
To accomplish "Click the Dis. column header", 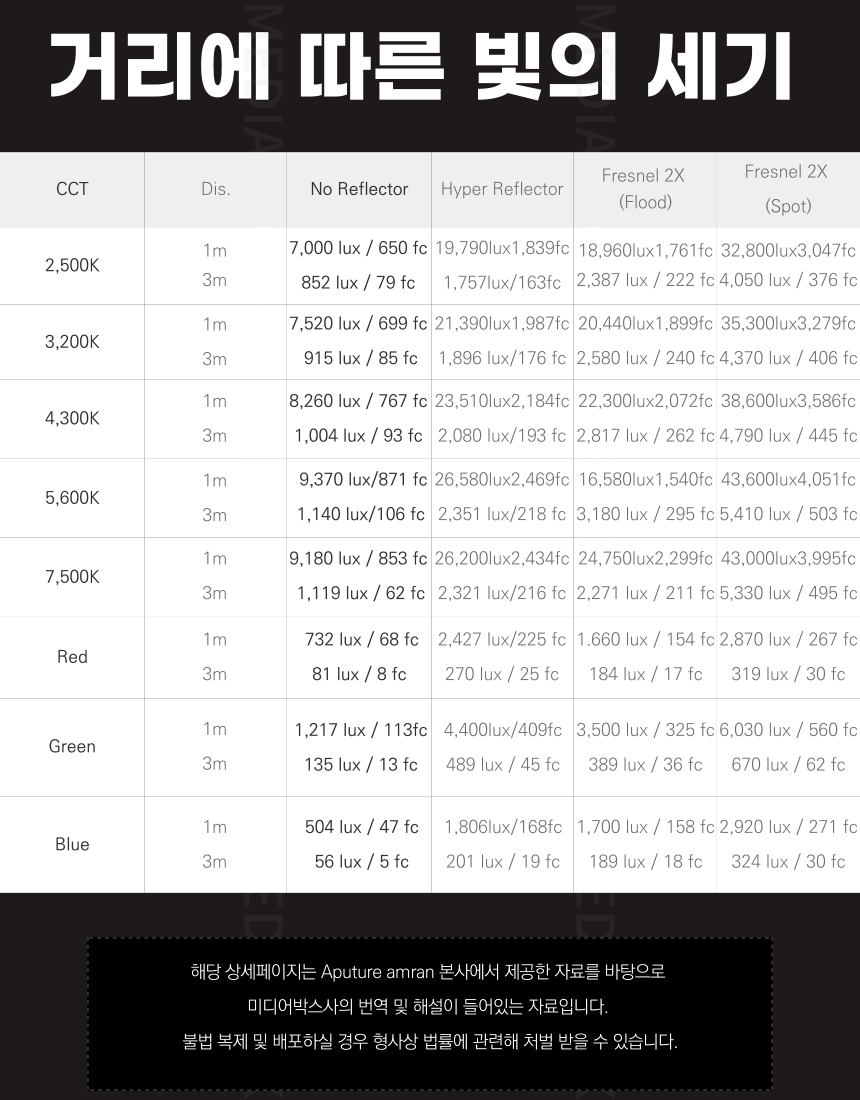I will point(215,189).
